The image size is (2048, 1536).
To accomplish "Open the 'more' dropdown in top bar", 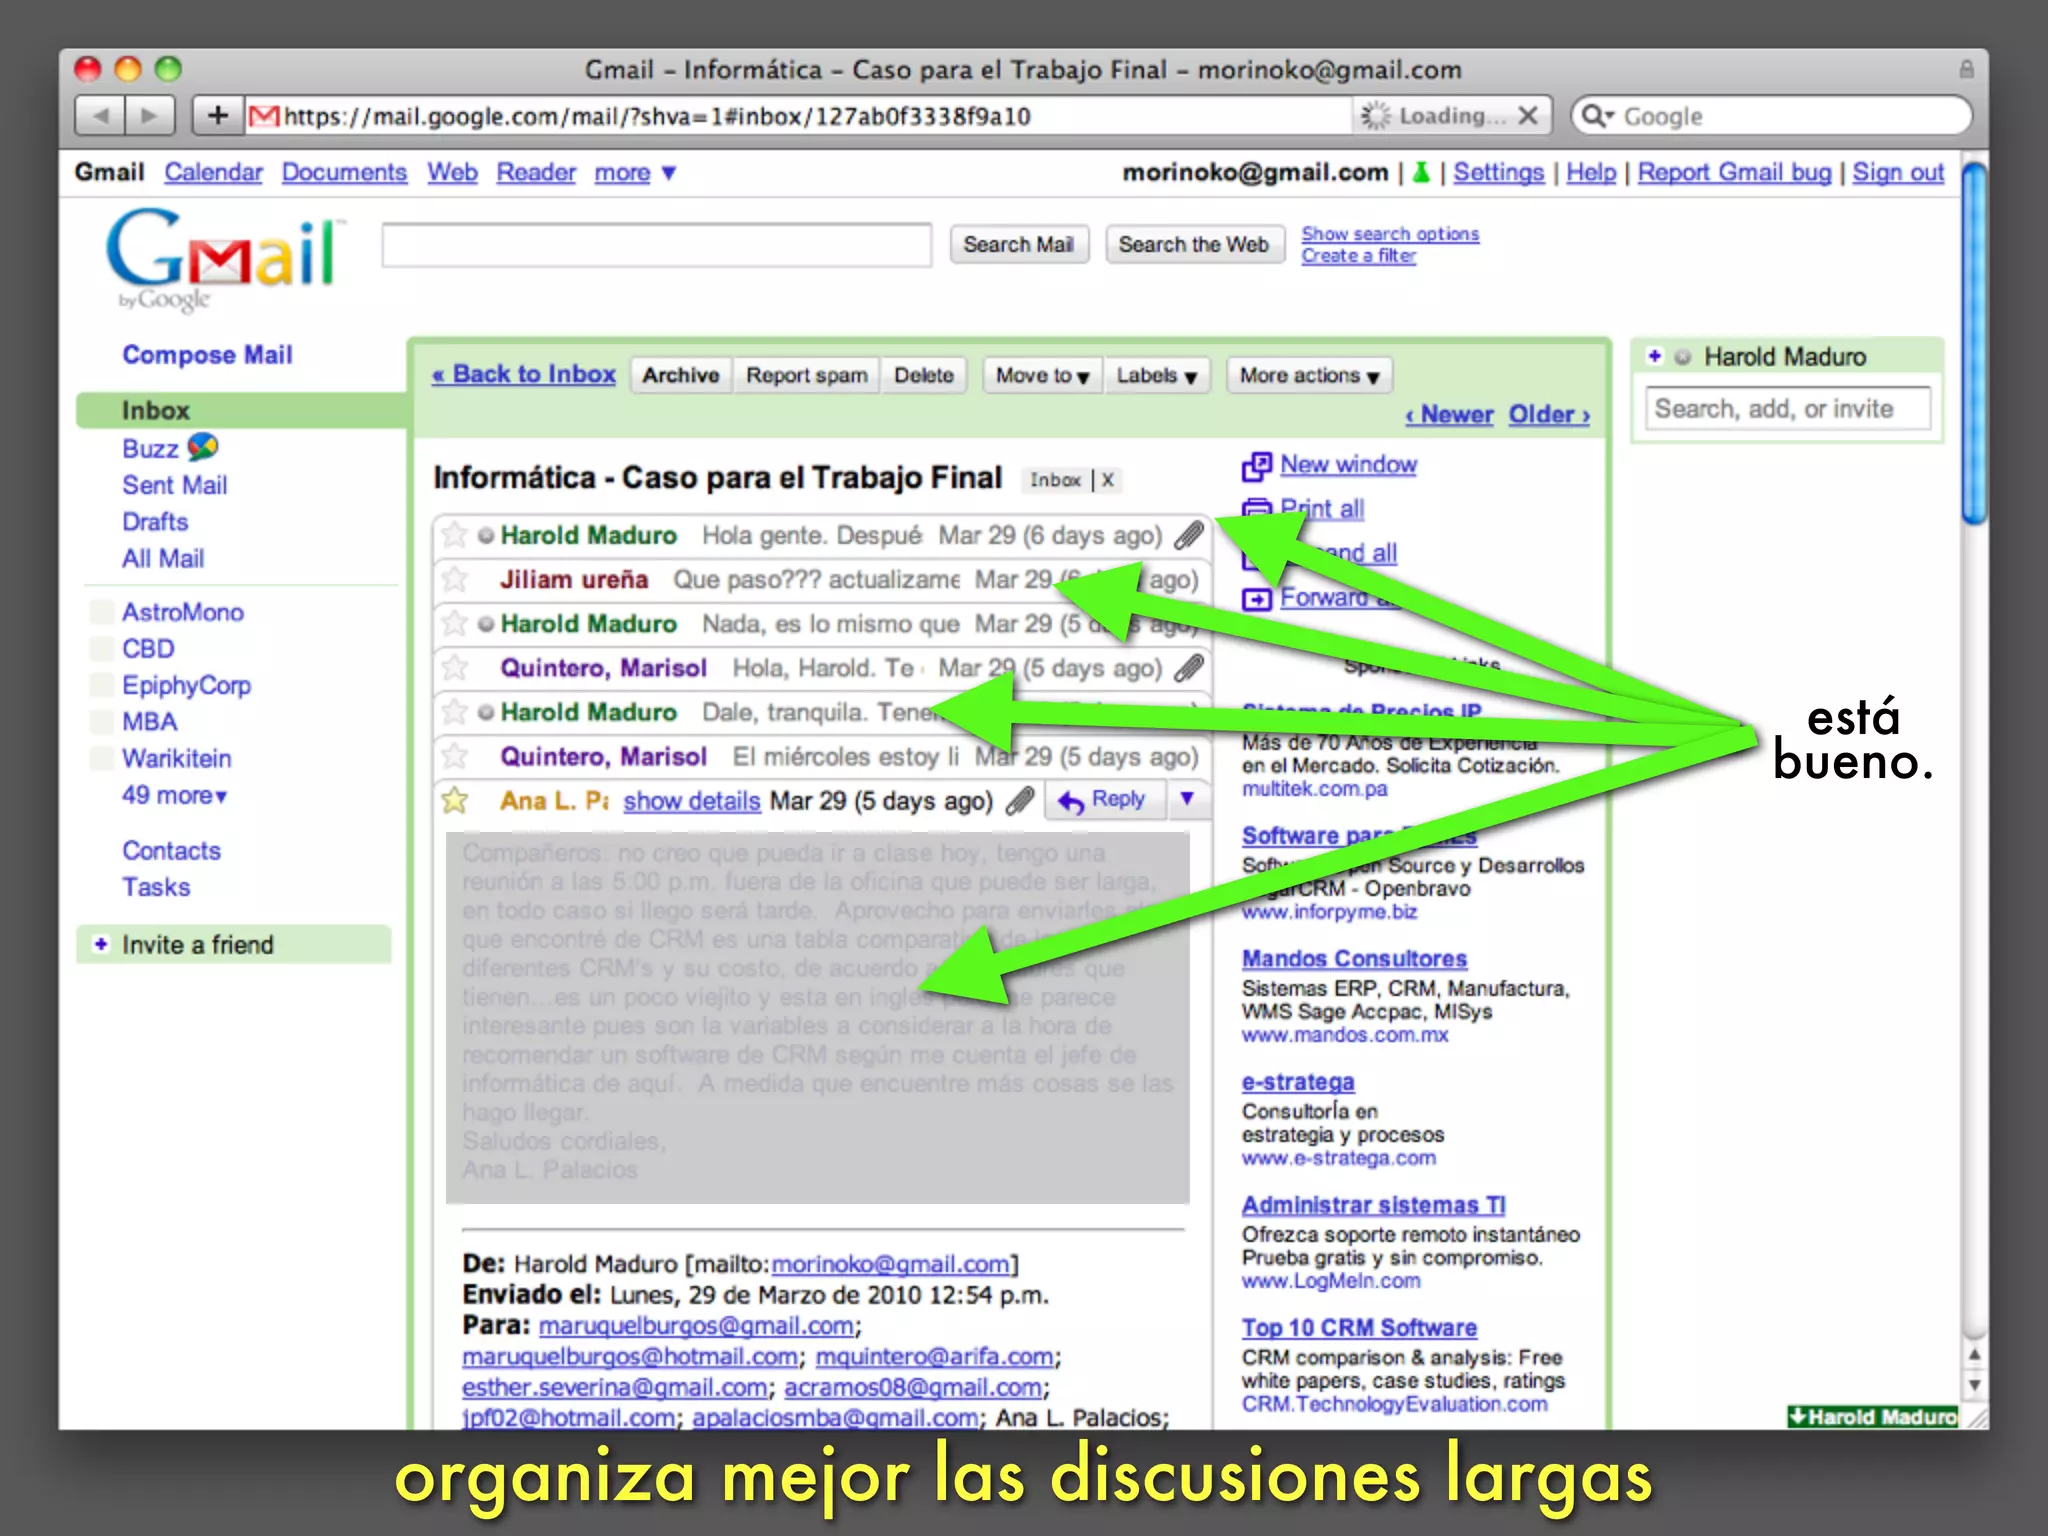I will pos(636,173).
